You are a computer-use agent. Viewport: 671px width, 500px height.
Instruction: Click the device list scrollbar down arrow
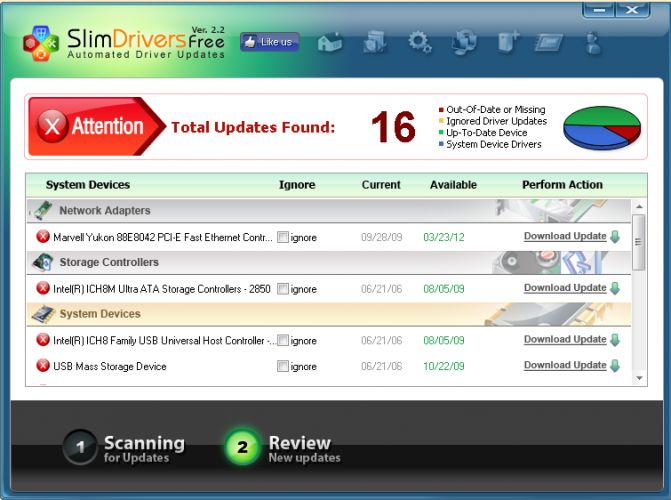[639, 378]
